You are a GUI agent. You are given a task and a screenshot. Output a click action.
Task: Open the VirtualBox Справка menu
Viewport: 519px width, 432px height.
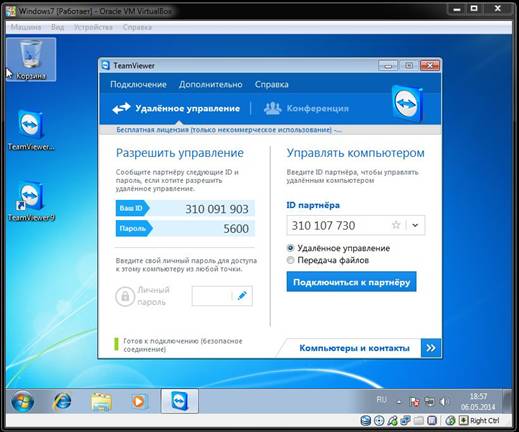[x=137, y=27]
